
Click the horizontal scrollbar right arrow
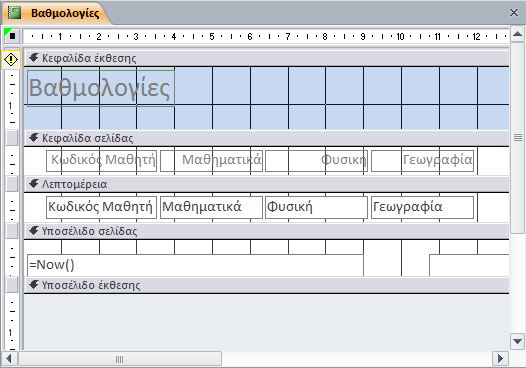coord(500,359)
